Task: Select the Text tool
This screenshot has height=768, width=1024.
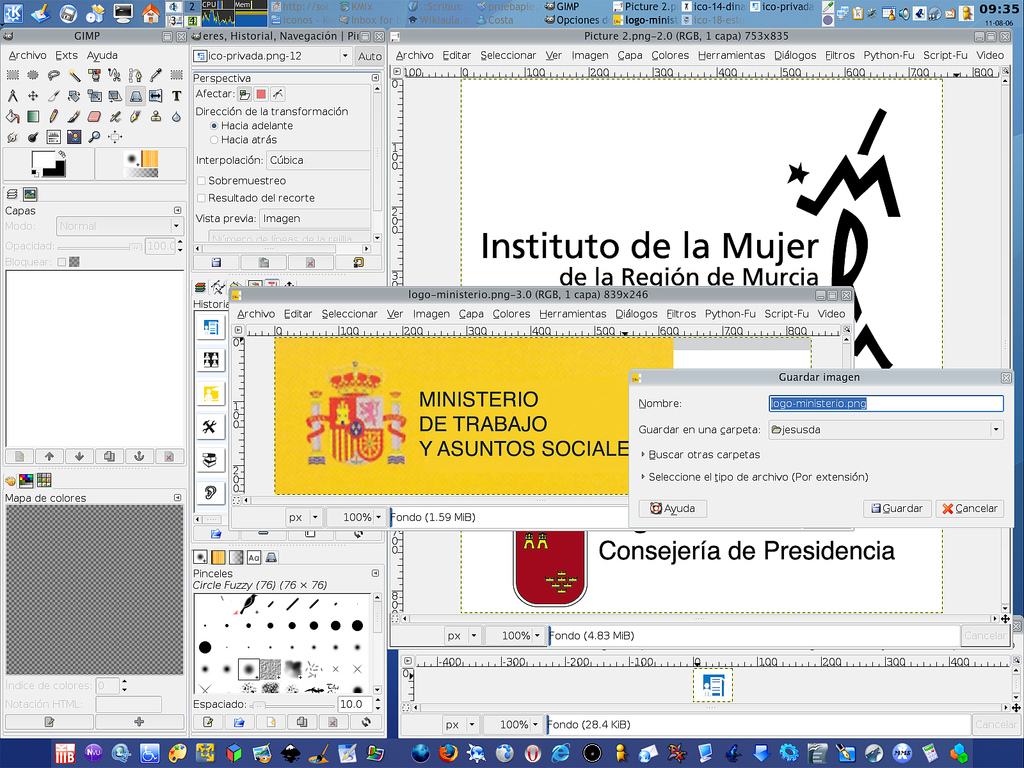Action: pos(176,97)
